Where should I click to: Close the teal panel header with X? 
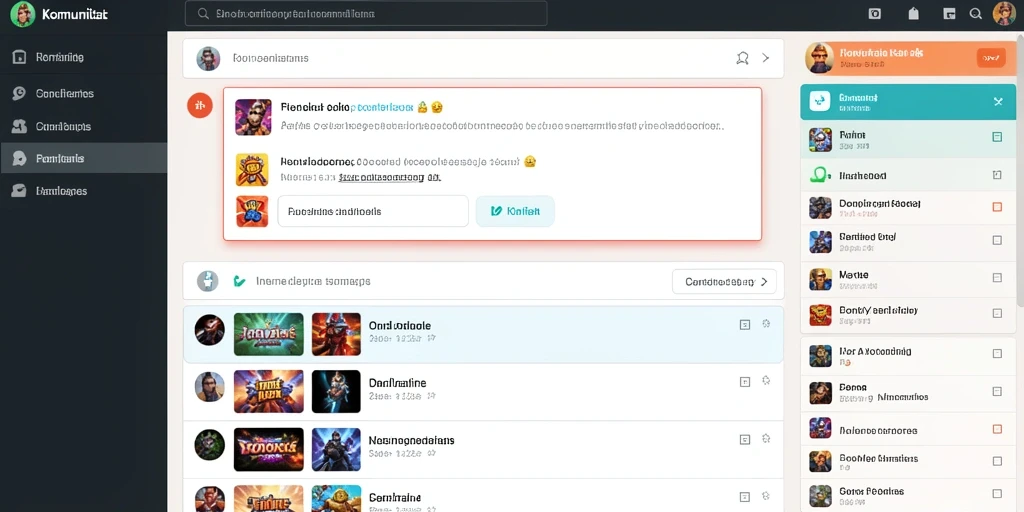coord(998,101)
